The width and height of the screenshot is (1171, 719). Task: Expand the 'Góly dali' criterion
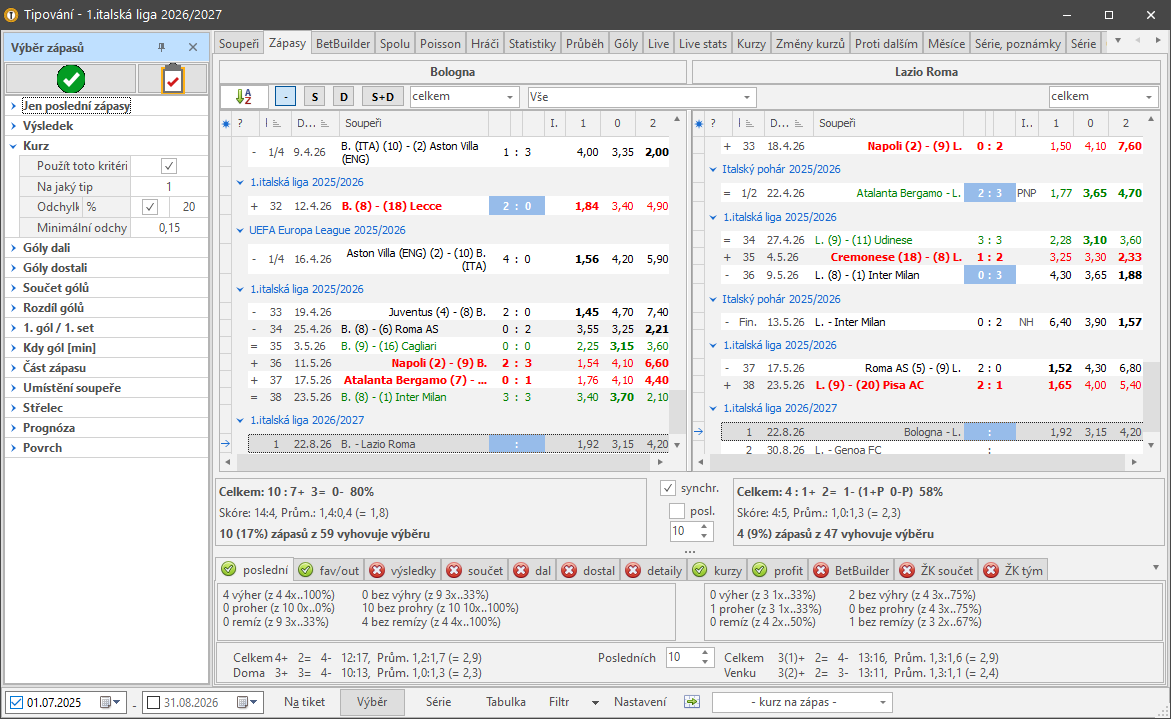(13, 248)
